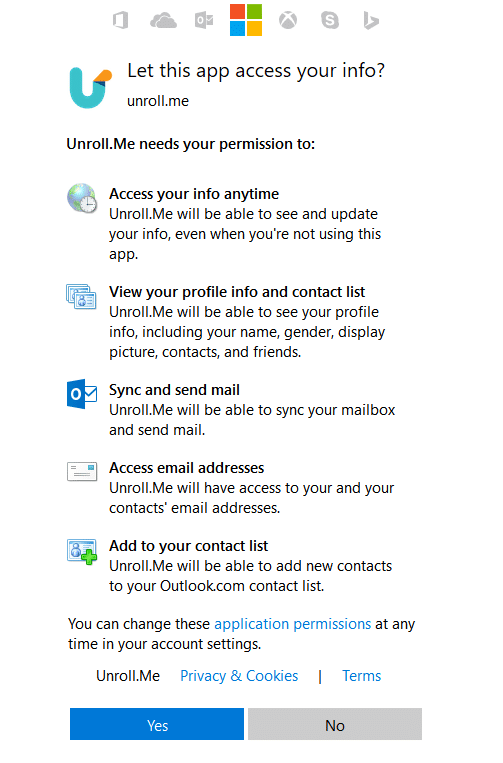Decline access with the No button

coord(335,724)
